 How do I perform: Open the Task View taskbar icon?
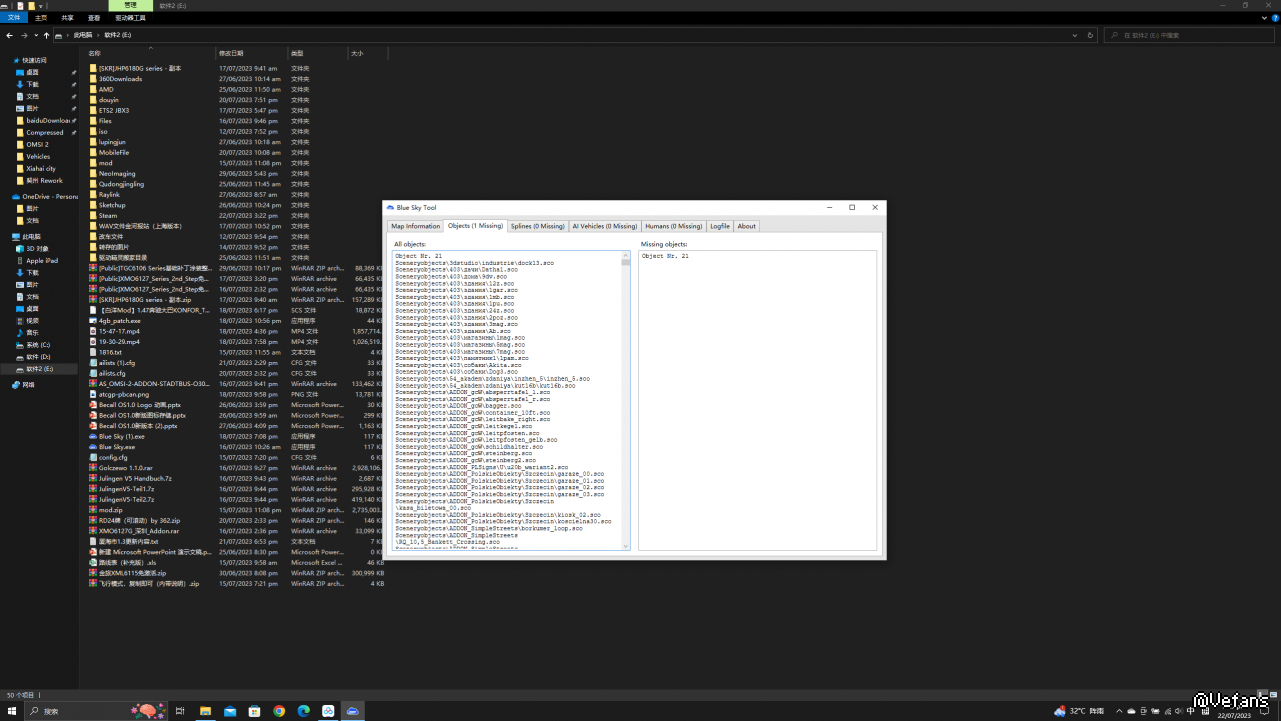pos(180,711)
